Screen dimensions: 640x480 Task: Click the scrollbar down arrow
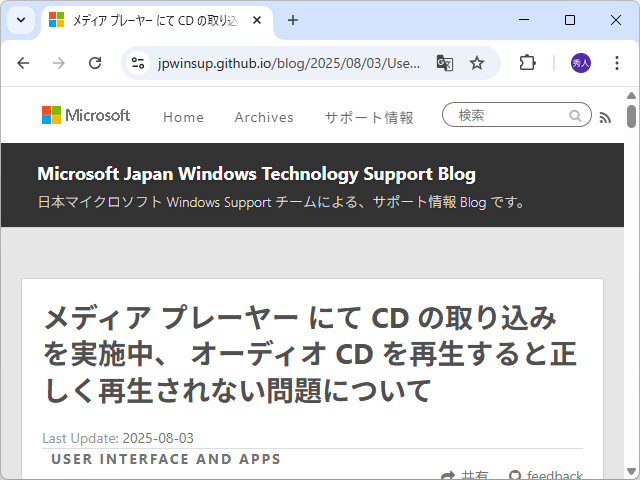point(631,471)
